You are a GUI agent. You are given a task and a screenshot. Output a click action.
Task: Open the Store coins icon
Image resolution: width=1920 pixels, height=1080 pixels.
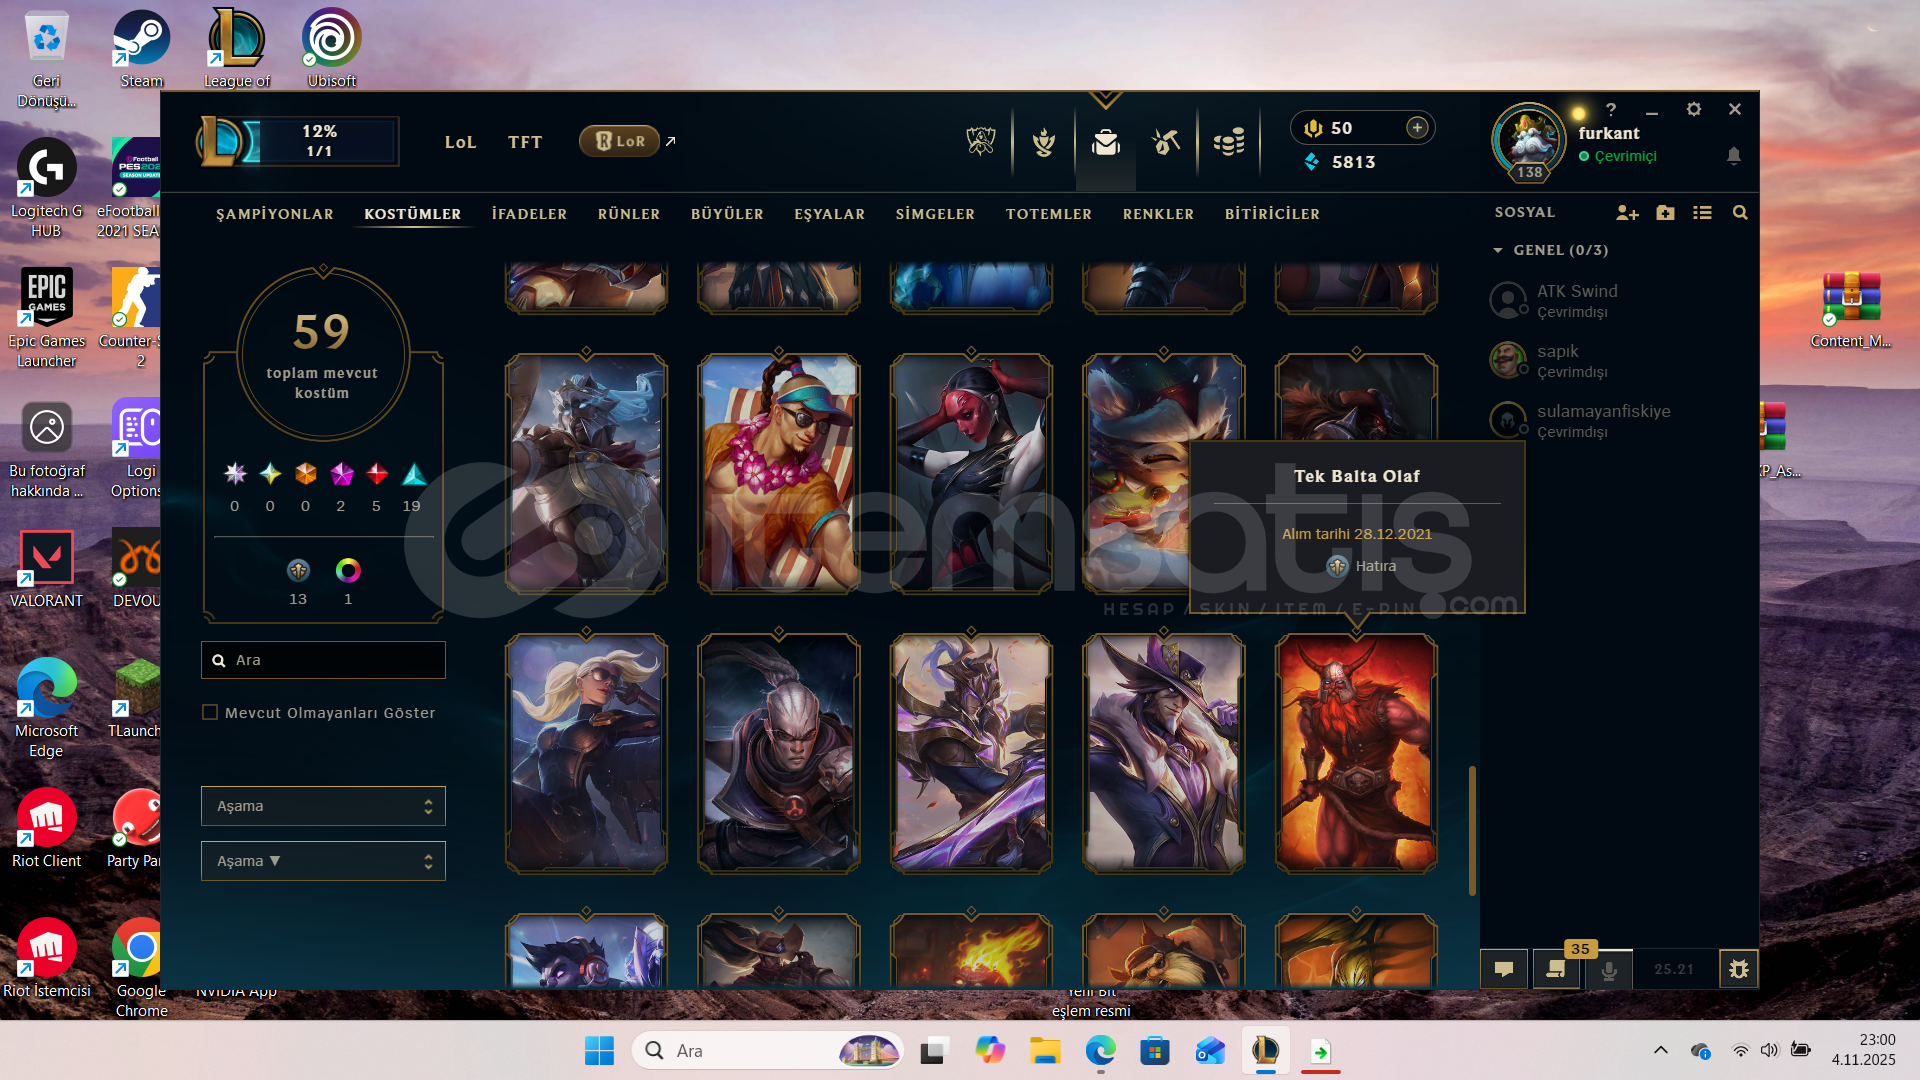pos(1229,143)
